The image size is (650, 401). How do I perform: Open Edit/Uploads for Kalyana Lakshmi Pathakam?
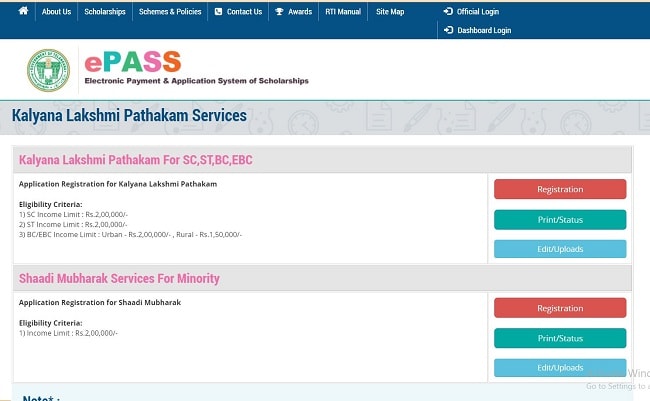point(560,249)
